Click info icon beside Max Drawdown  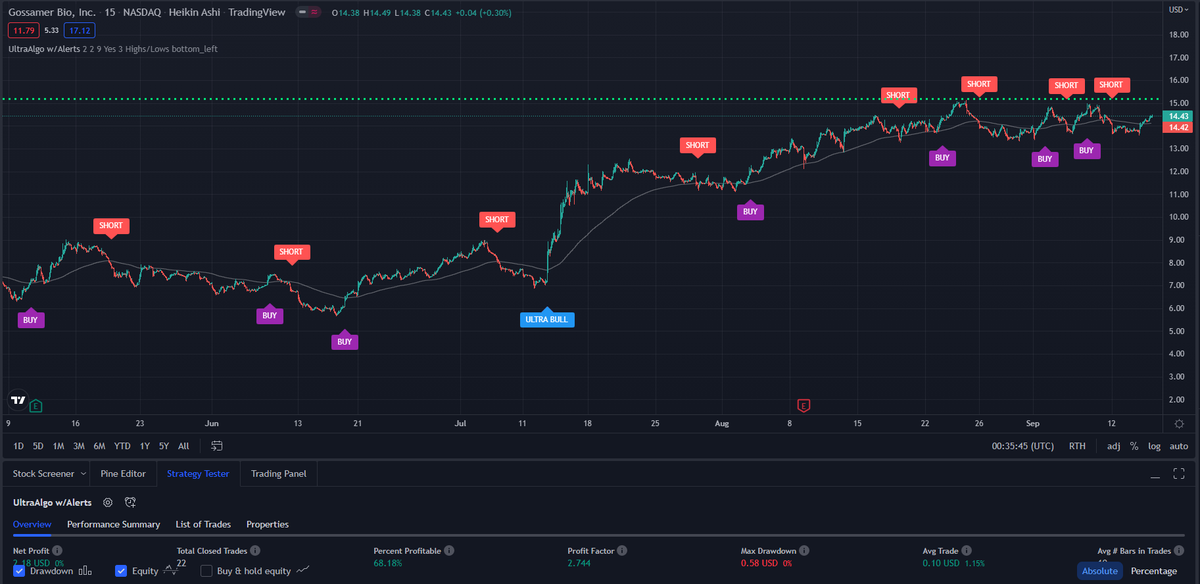pos(802,551)
